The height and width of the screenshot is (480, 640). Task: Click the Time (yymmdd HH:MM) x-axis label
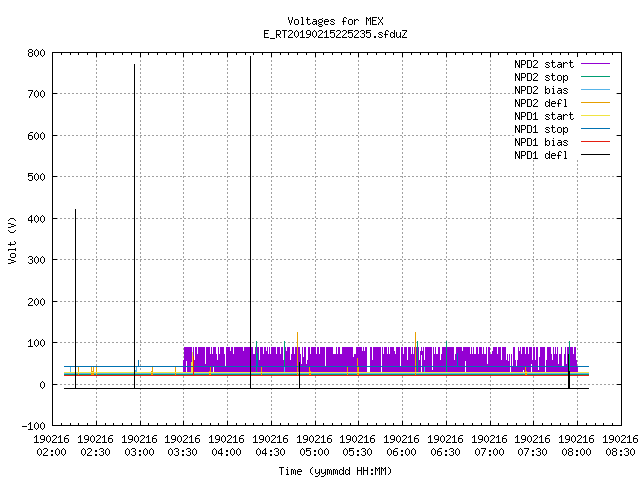335,471
